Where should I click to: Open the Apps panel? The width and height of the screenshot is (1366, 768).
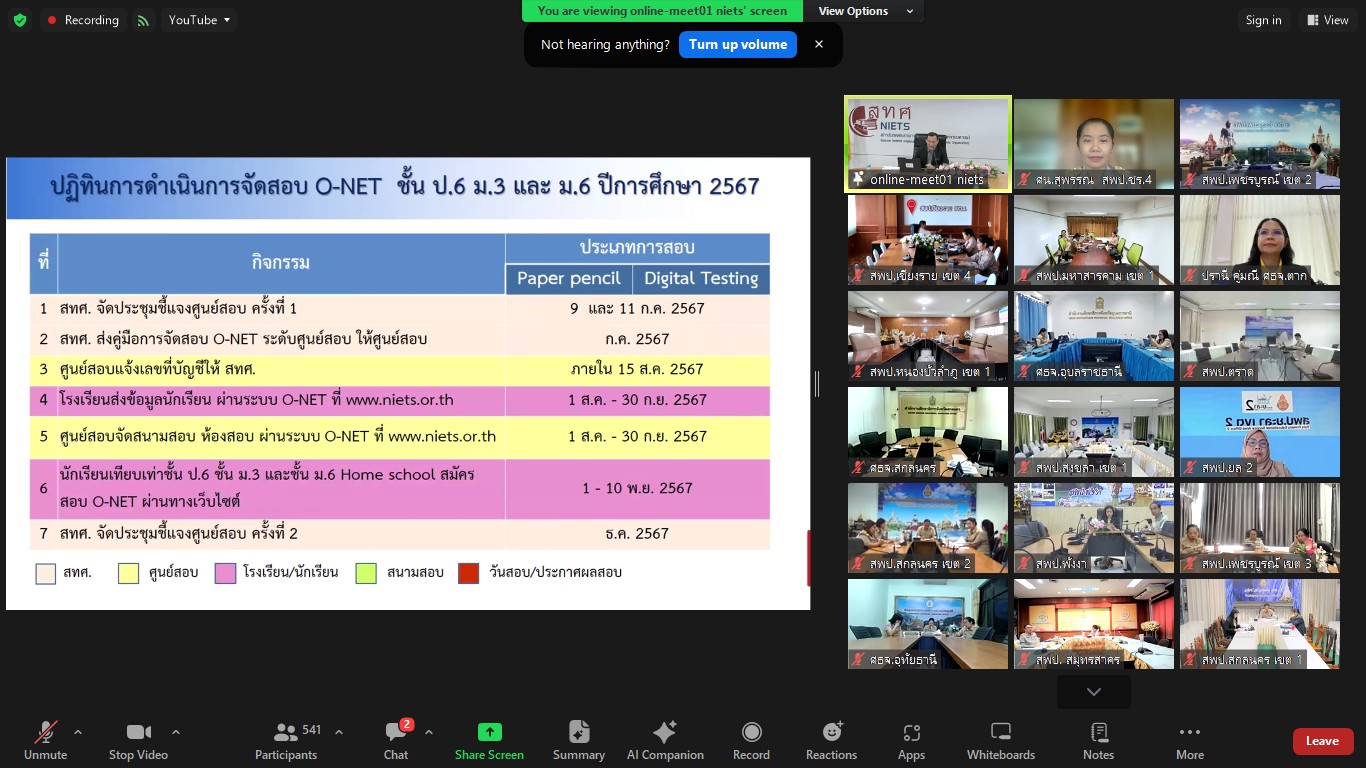(911, 741)
